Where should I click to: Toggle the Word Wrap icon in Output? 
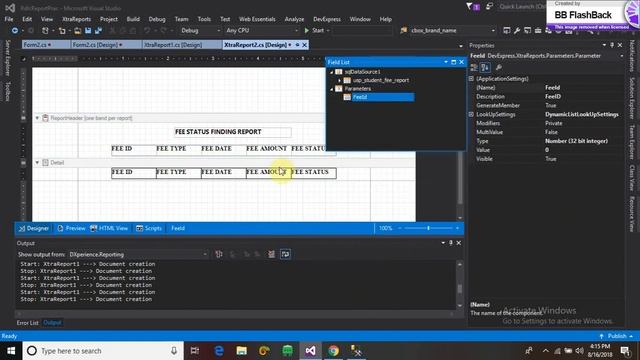coord(285,254)
